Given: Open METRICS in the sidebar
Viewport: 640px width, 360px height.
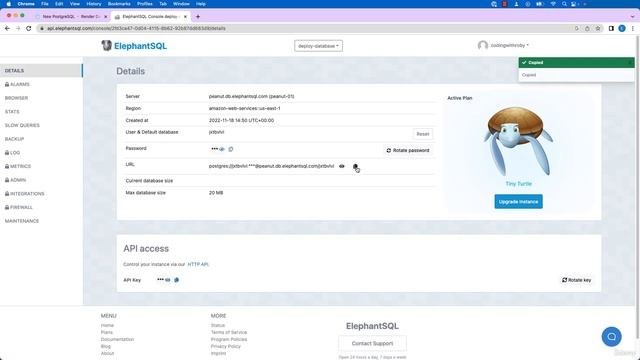Looking at the screenshot, I should click(x=18, y=167).
